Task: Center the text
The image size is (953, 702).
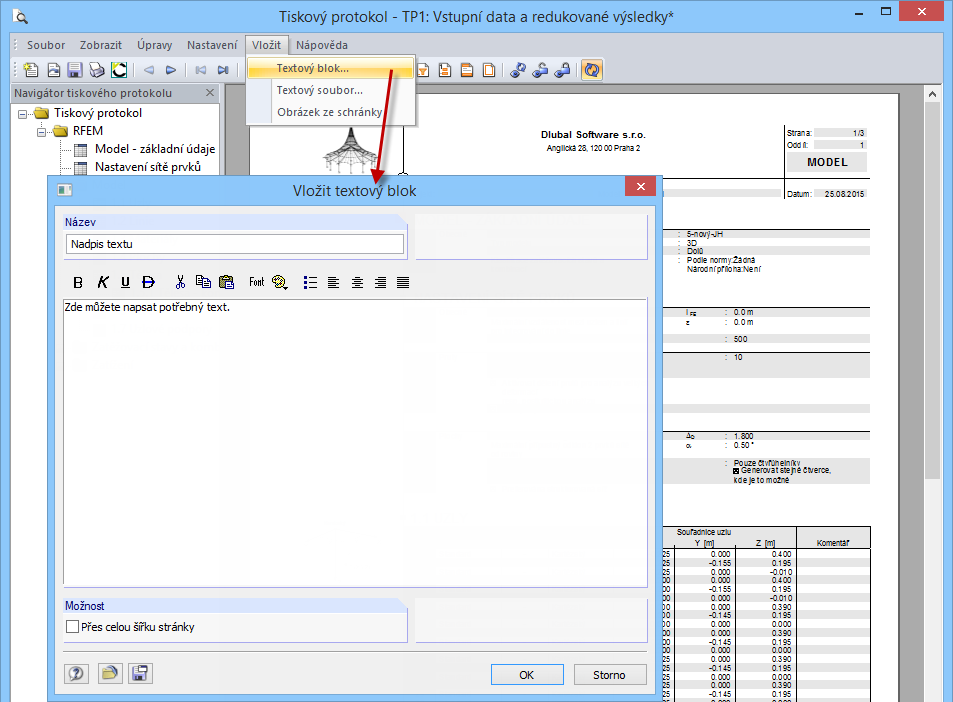Action: click(x=357, y=282)
